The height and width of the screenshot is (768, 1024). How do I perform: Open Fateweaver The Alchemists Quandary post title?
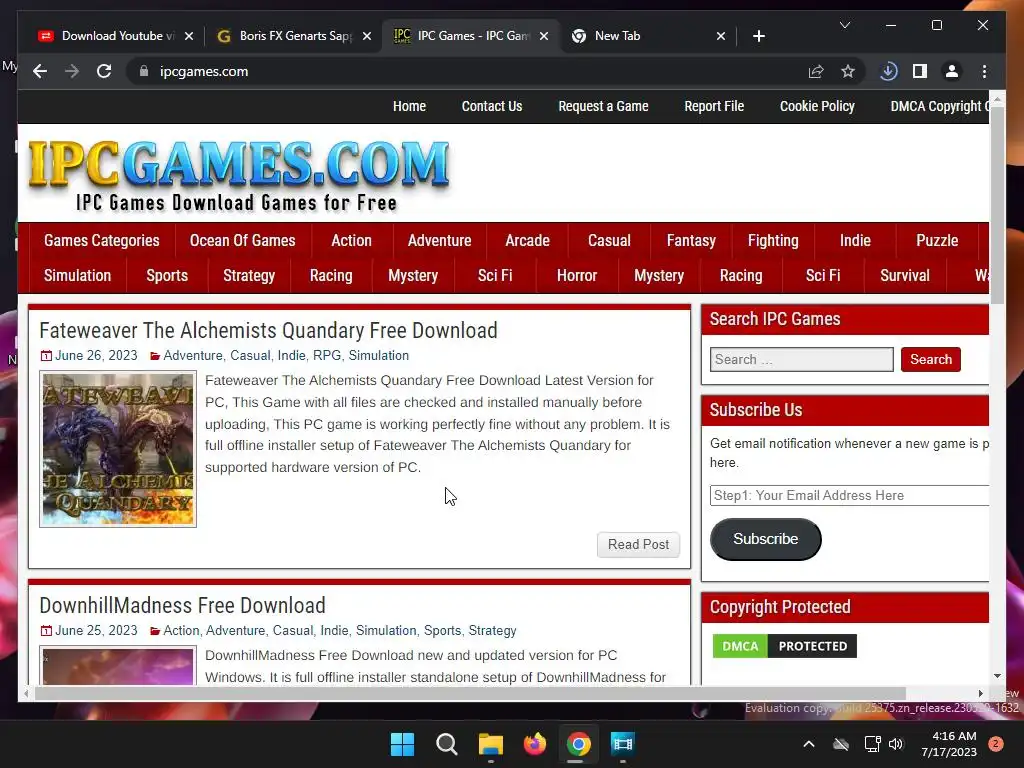tap(268, 330)
